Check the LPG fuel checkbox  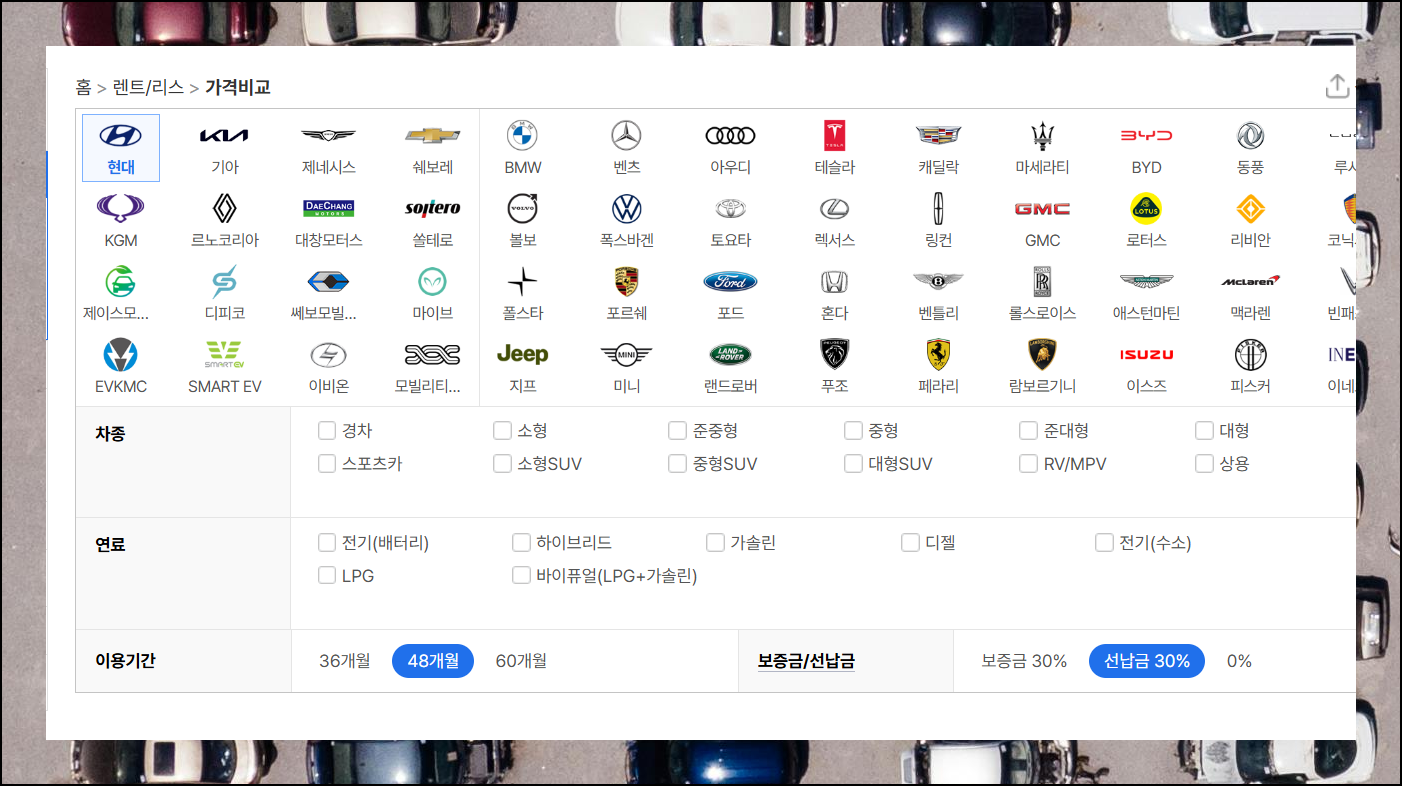click(x=327, y=576)
